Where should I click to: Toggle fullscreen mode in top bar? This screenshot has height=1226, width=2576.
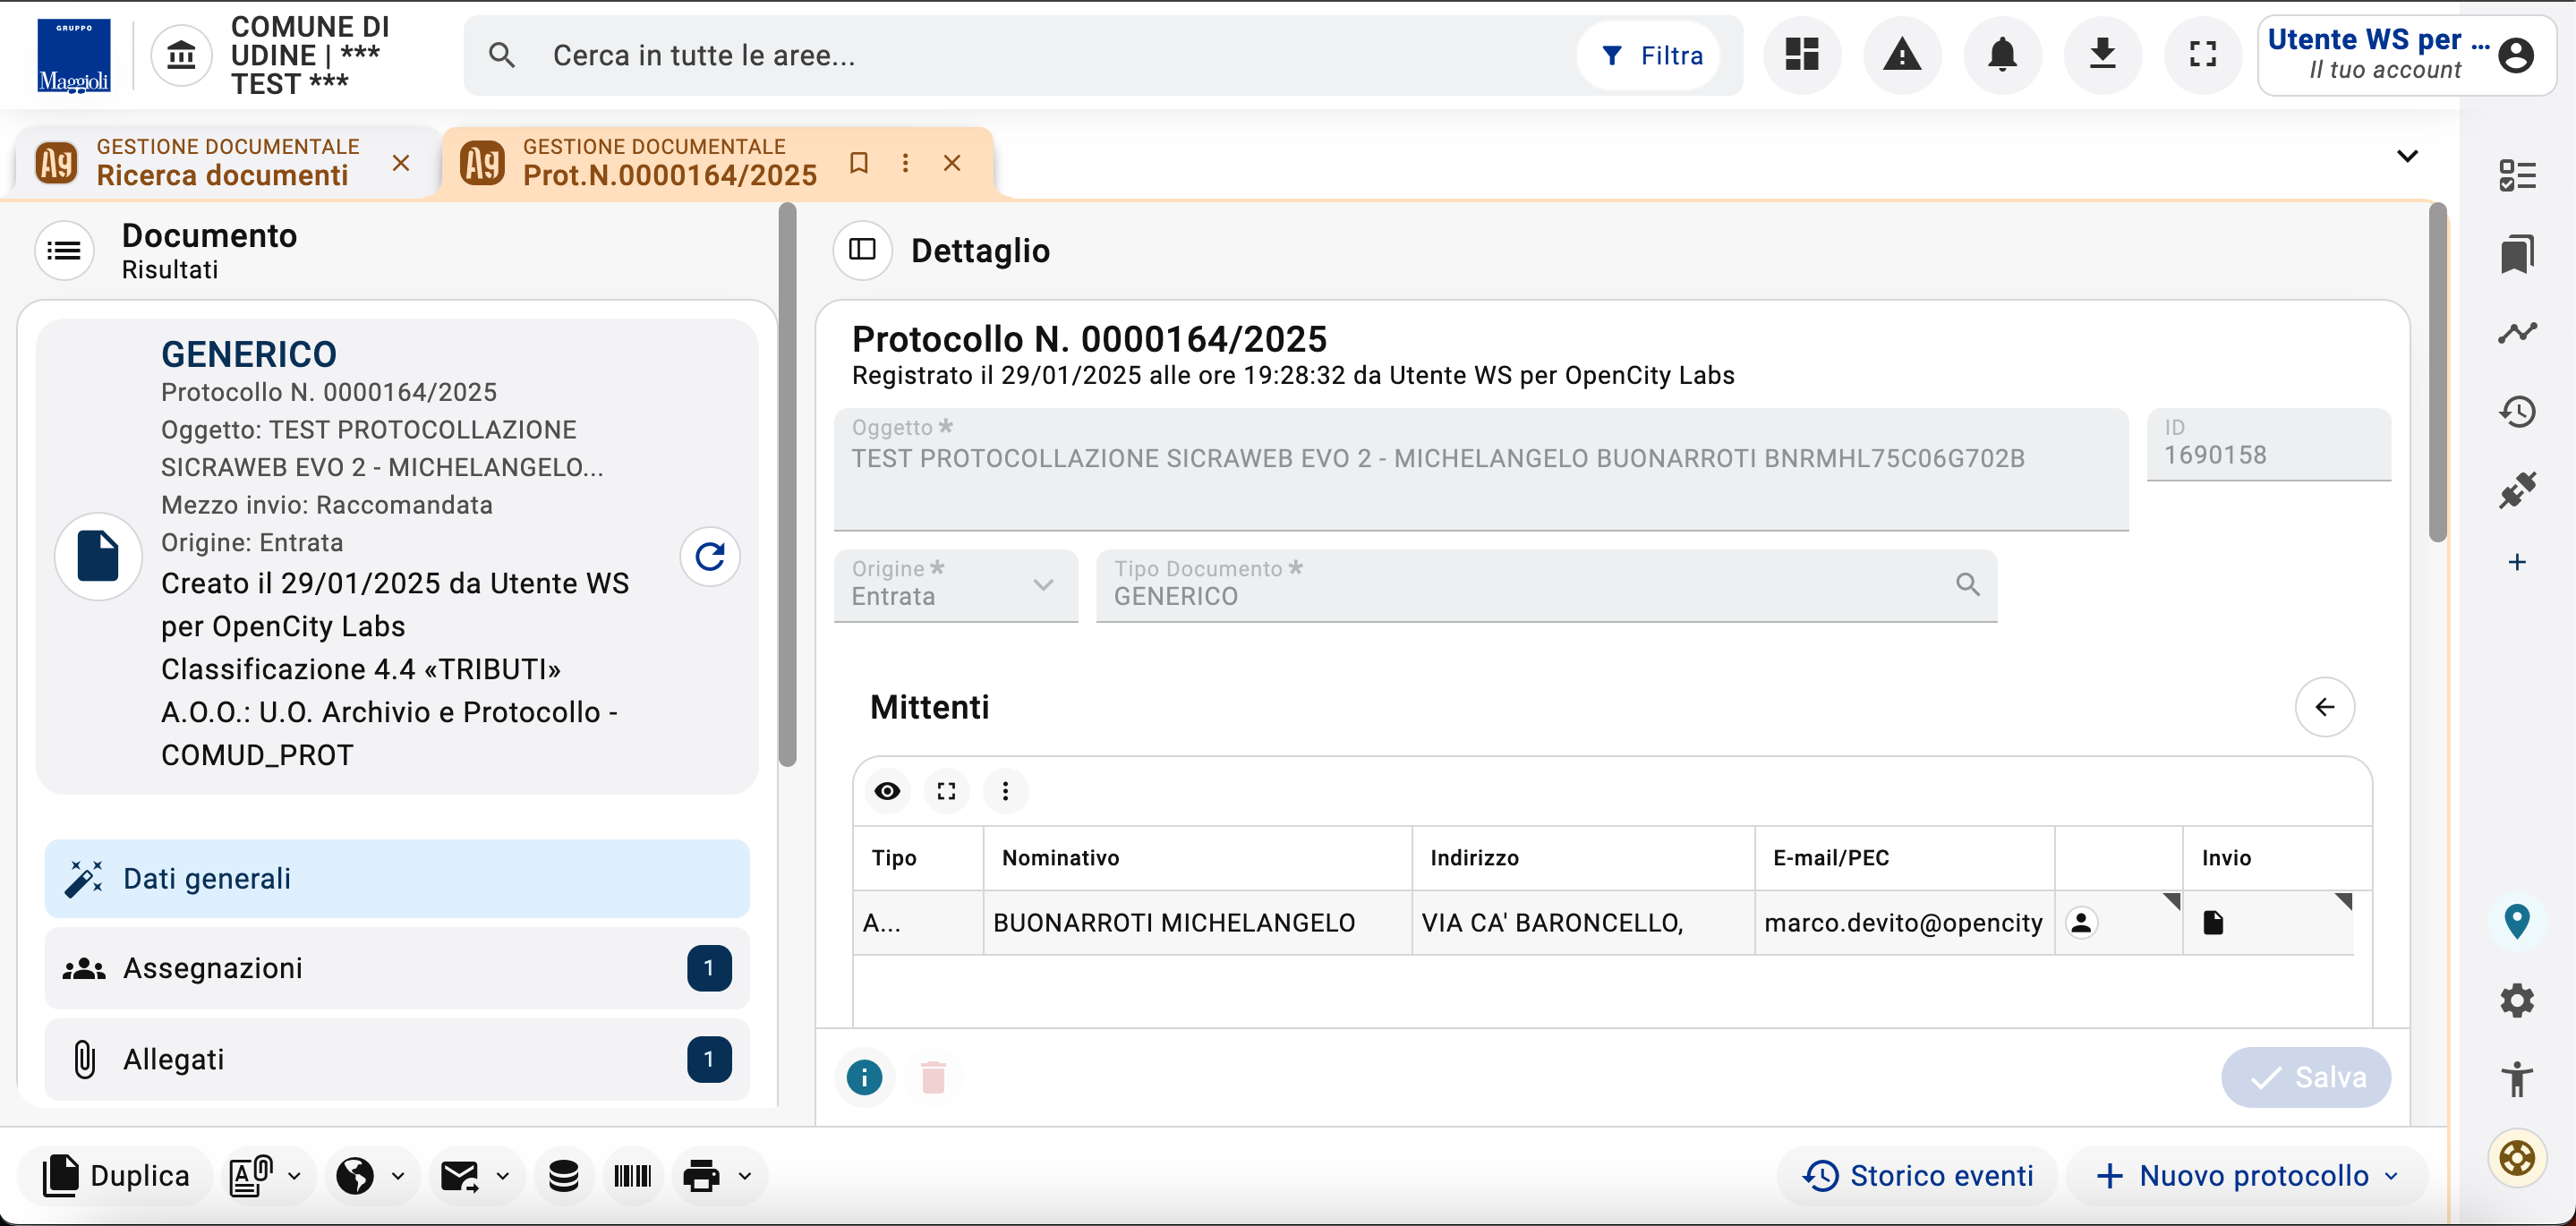[x=2202, y=55]
